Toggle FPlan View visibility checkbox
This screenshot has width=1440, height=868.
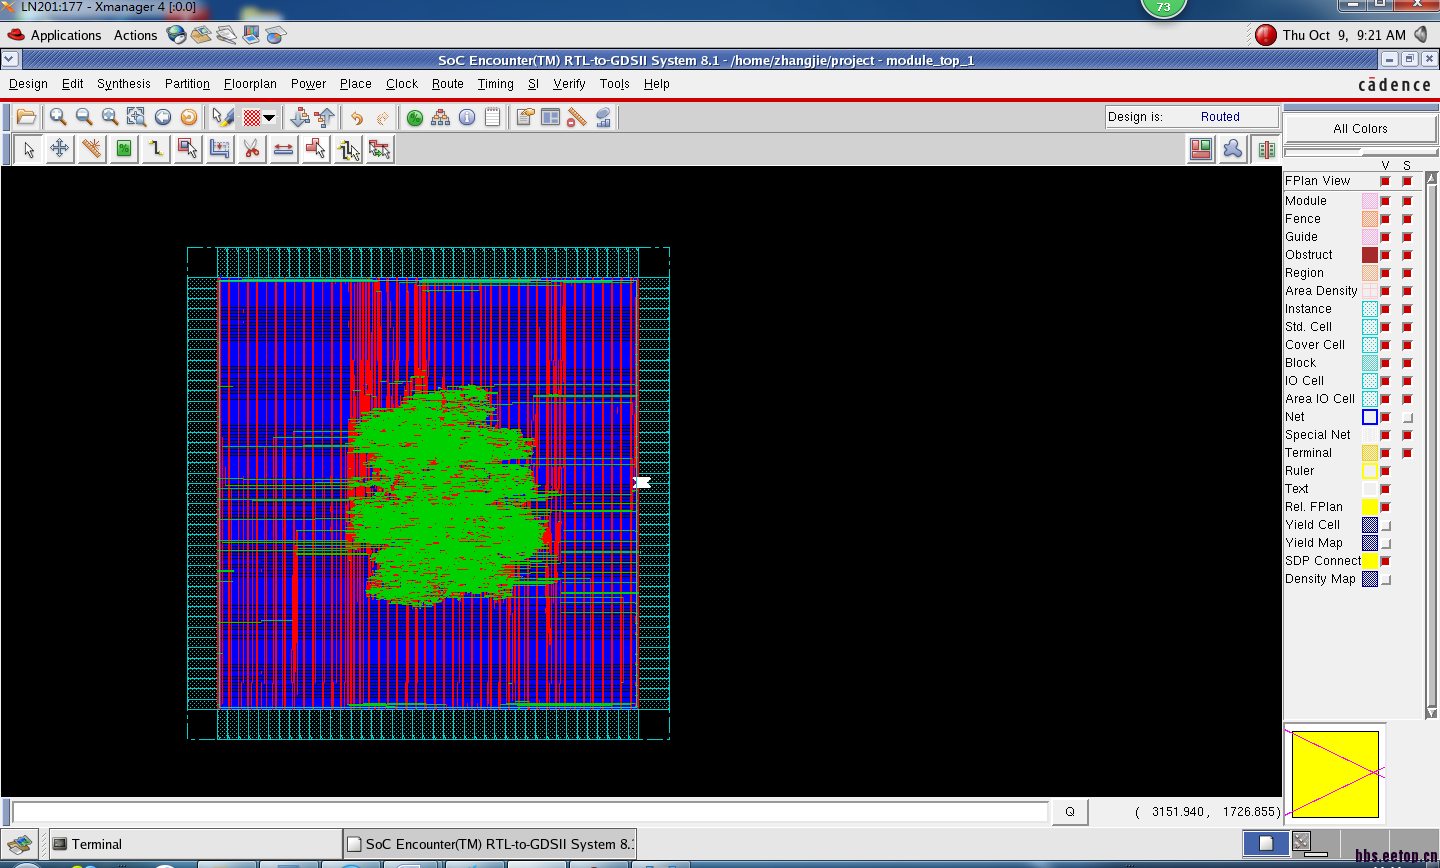pyautogui.click(x=1385, y=181)
